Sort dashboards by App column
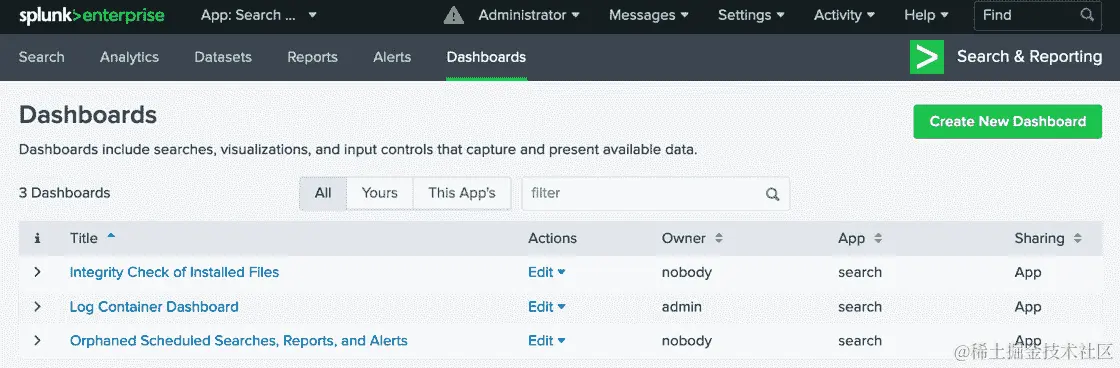 (859, 239)
